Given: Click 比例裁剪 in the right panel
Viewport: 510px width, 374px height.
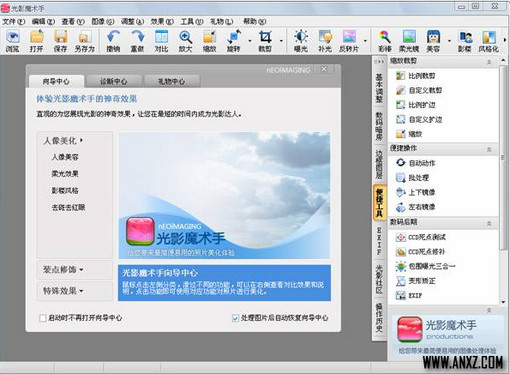Looking at the screenshot, I should pos(415,76).
